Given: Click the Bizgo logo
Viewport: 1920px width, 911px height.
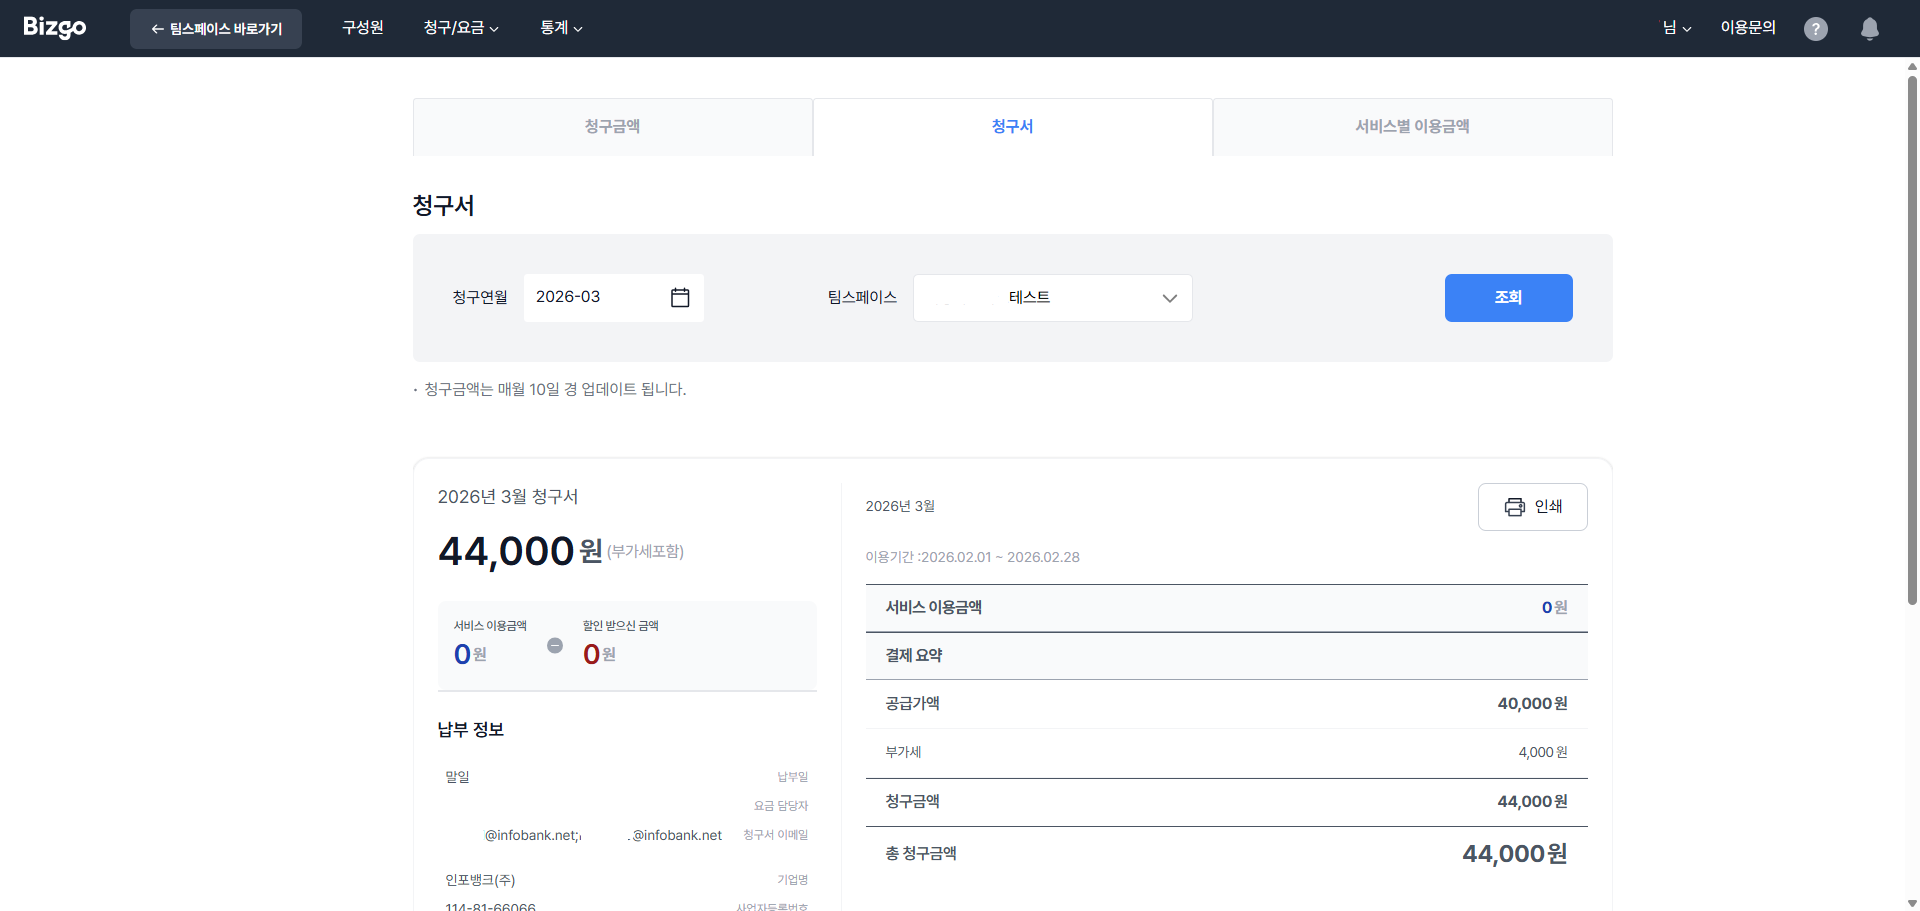Looking at the screenshot, I should click(54, 27).
